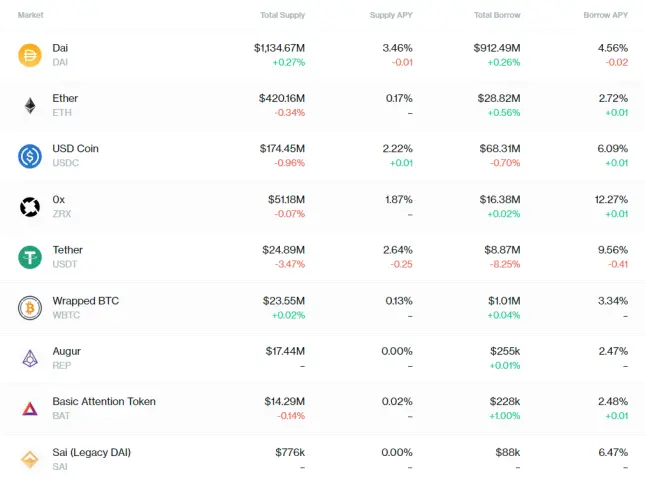Viewport: 645px width, 479px height.
Task: Click the $776k total supply value
Action: click(290, 452)
